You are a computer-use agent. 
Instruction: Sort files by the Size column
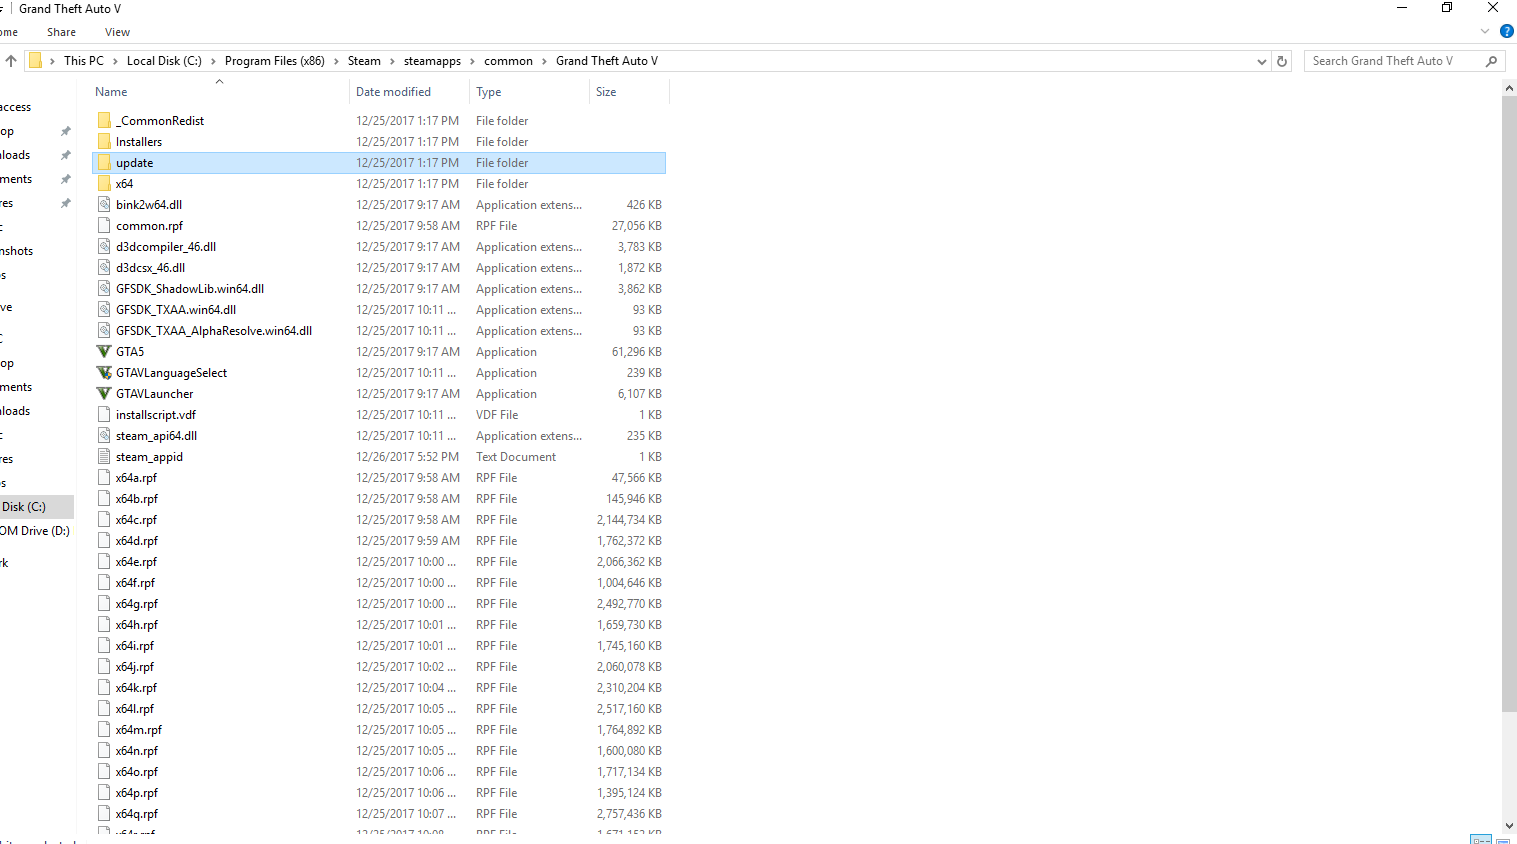(x=606, y=92)
